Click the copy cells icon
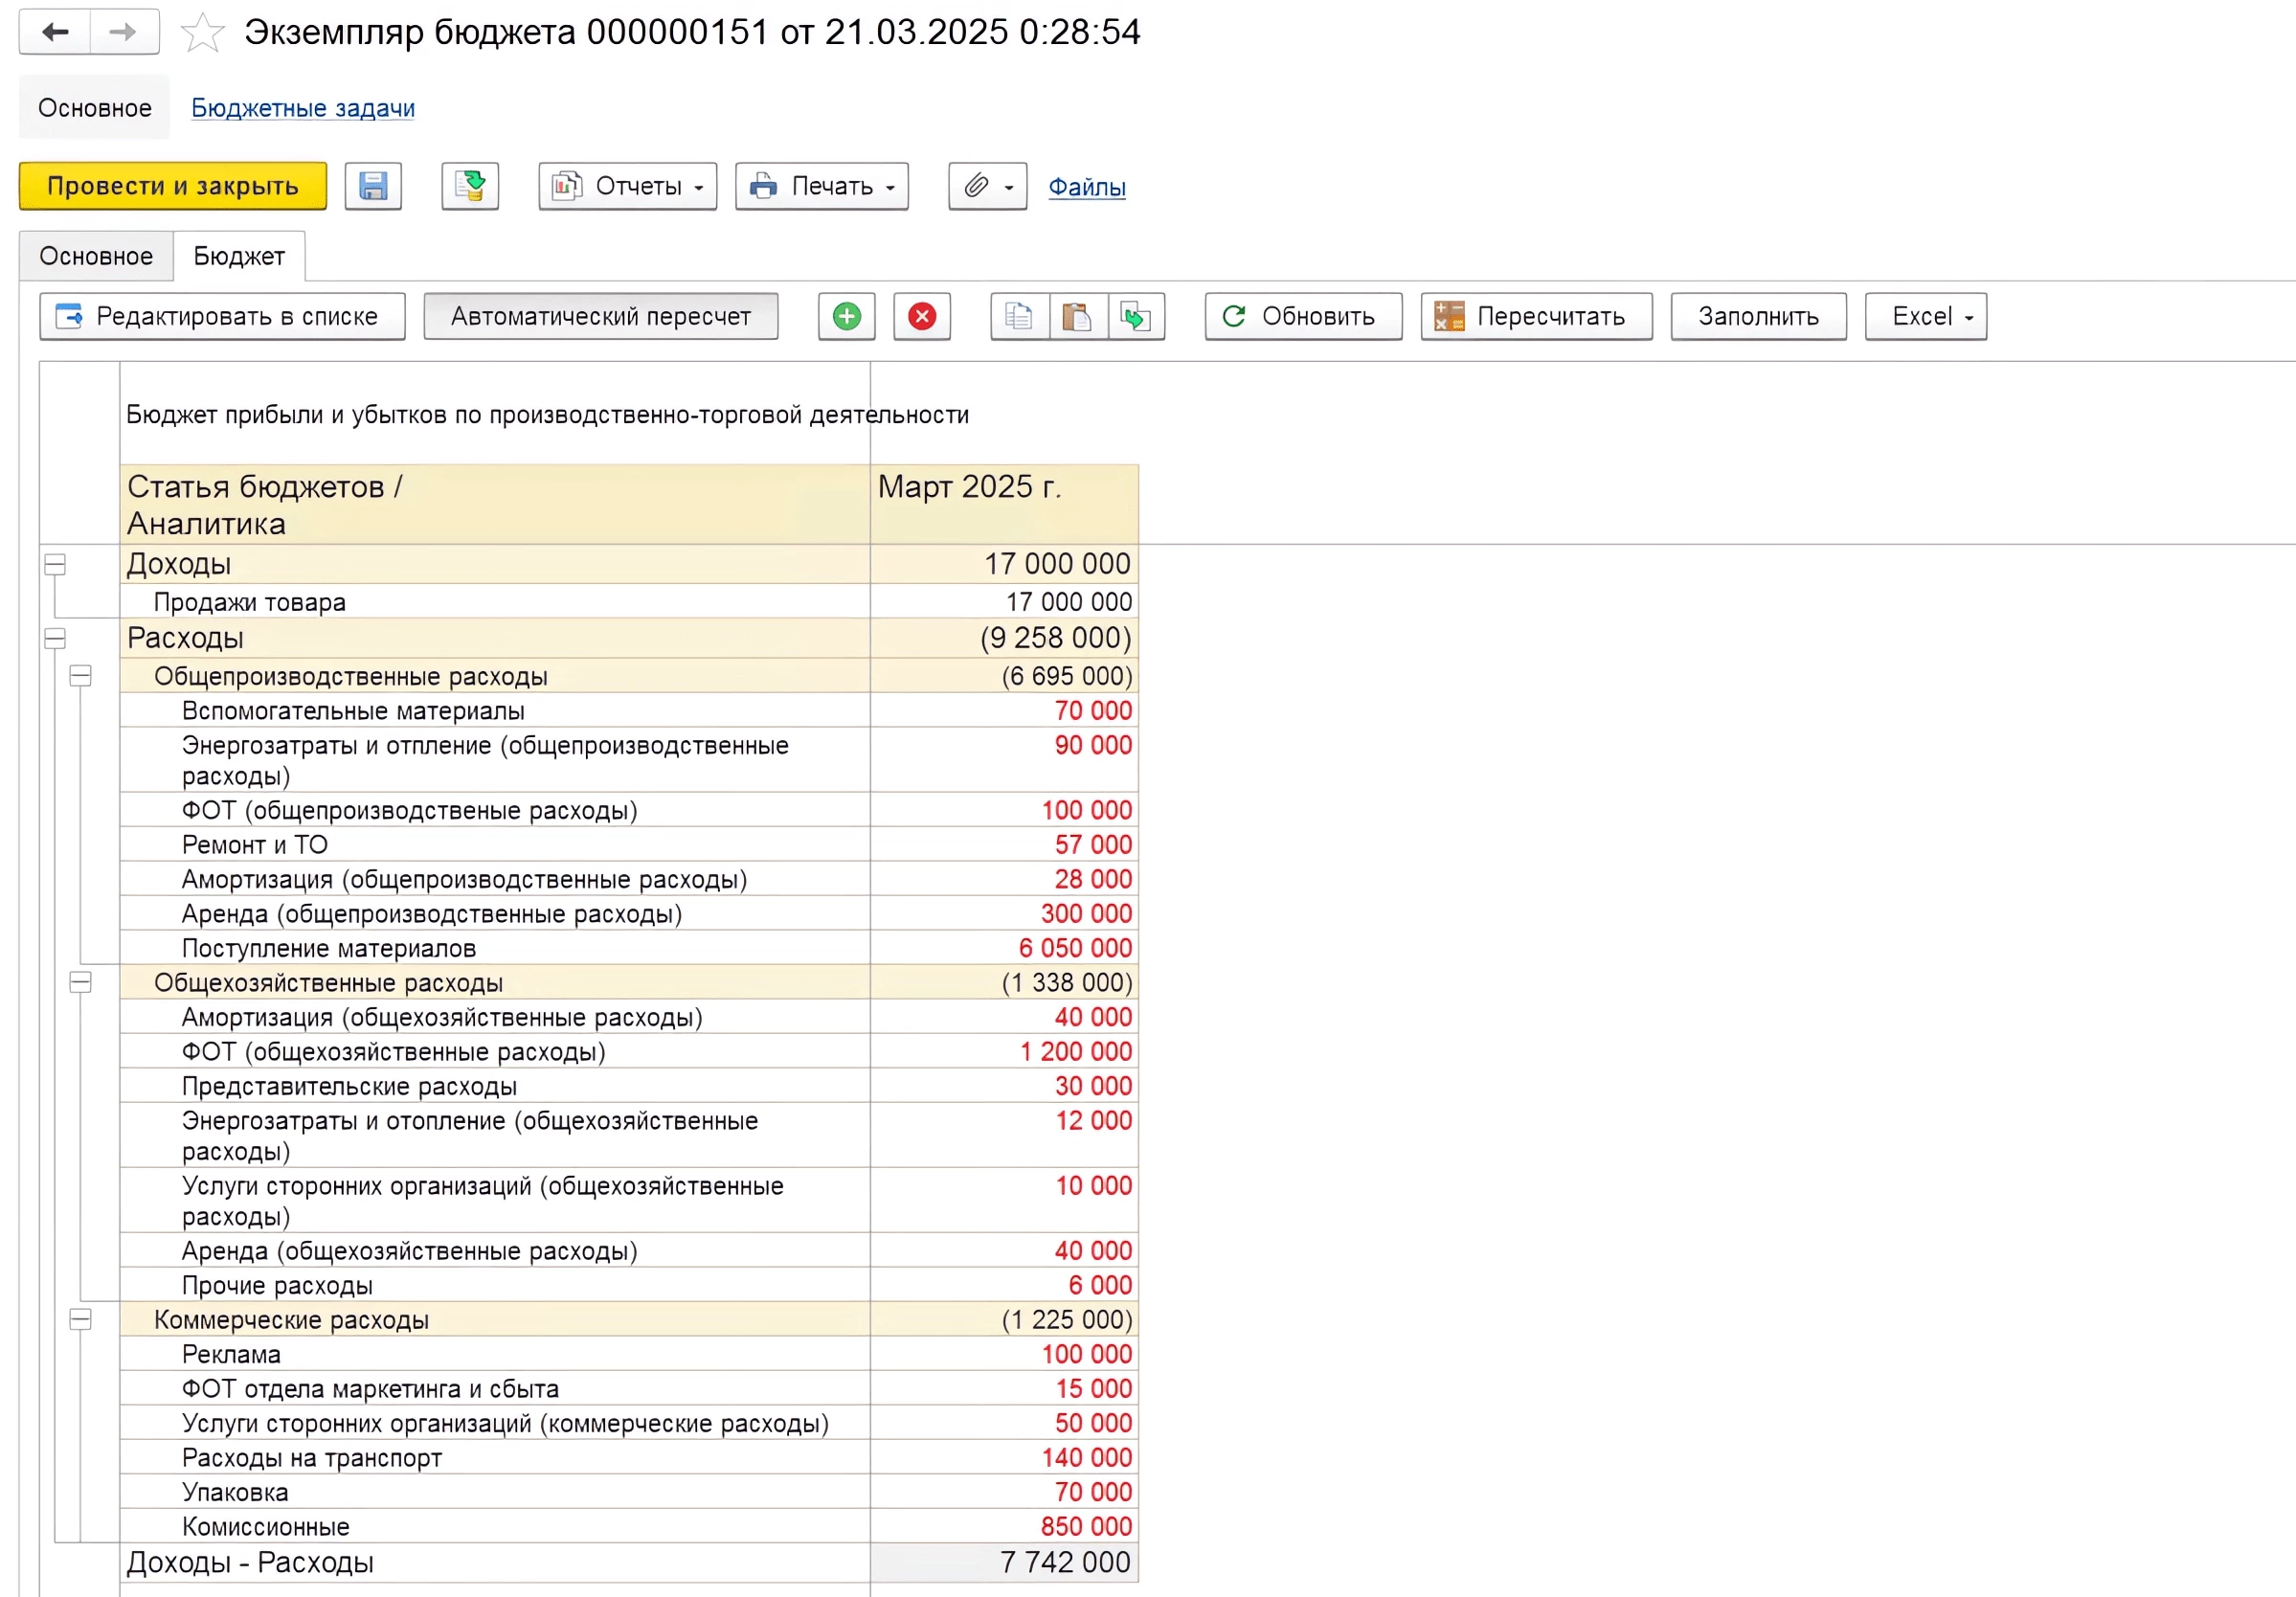This screenshot has height=1597, width=2296. tap(1019, 317)
